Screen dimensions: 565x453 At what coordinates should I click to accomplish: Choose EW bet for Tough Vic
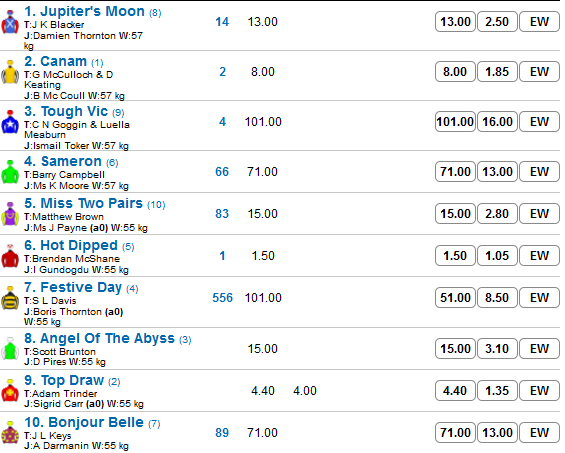point(539,121)
